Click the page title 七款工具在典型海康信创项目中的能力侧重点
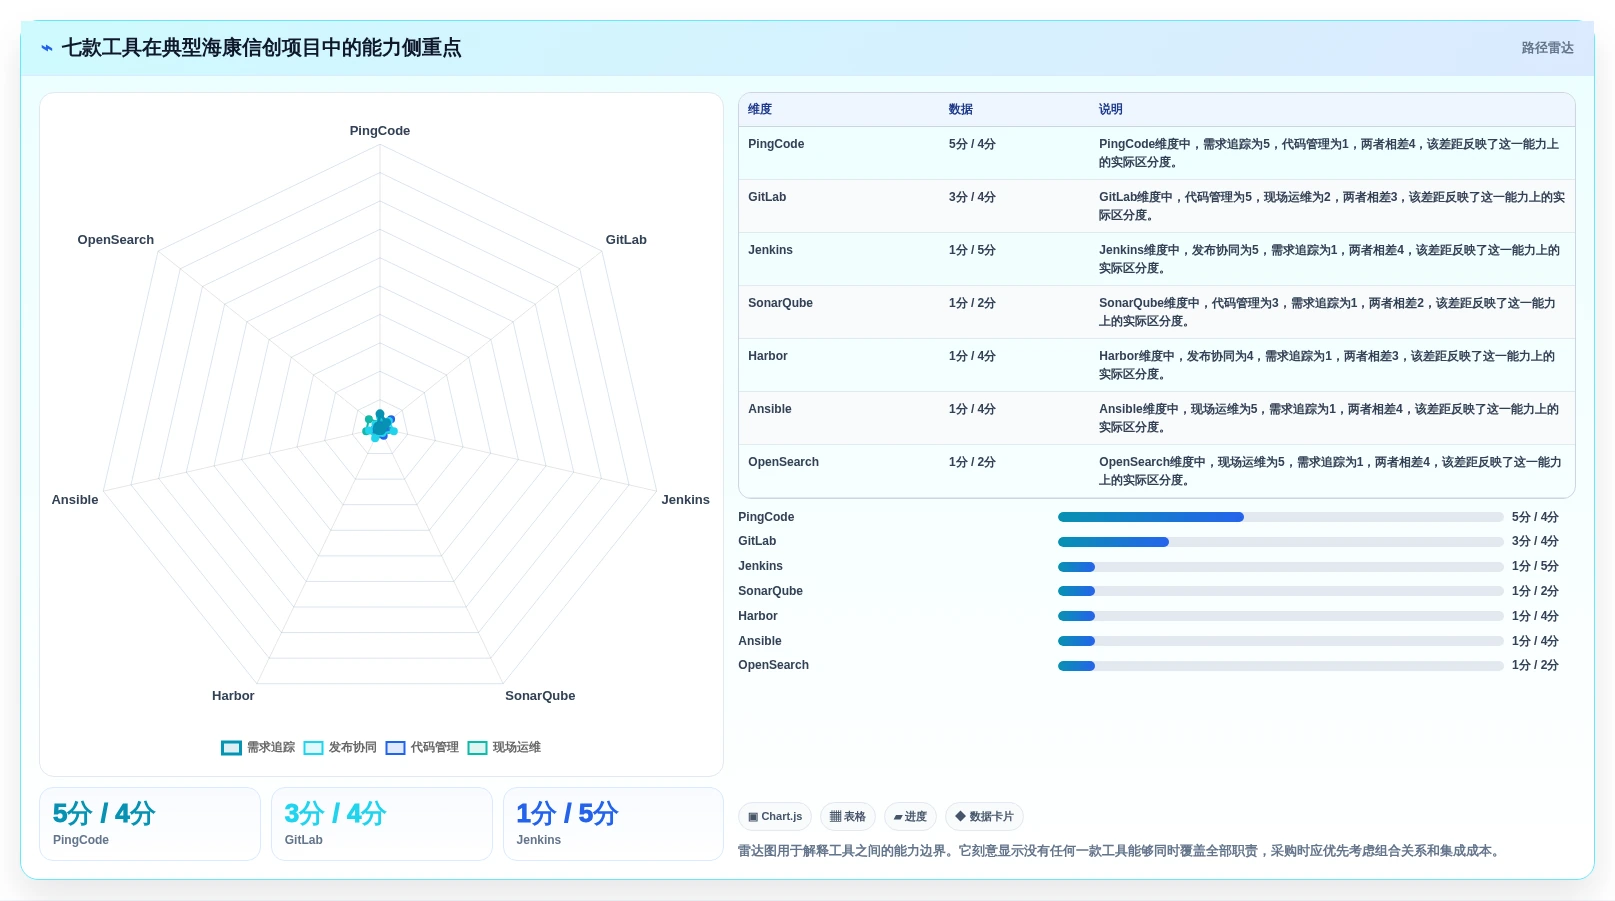The width and height of the screenshot is (1615, 901). click(261, 48)
